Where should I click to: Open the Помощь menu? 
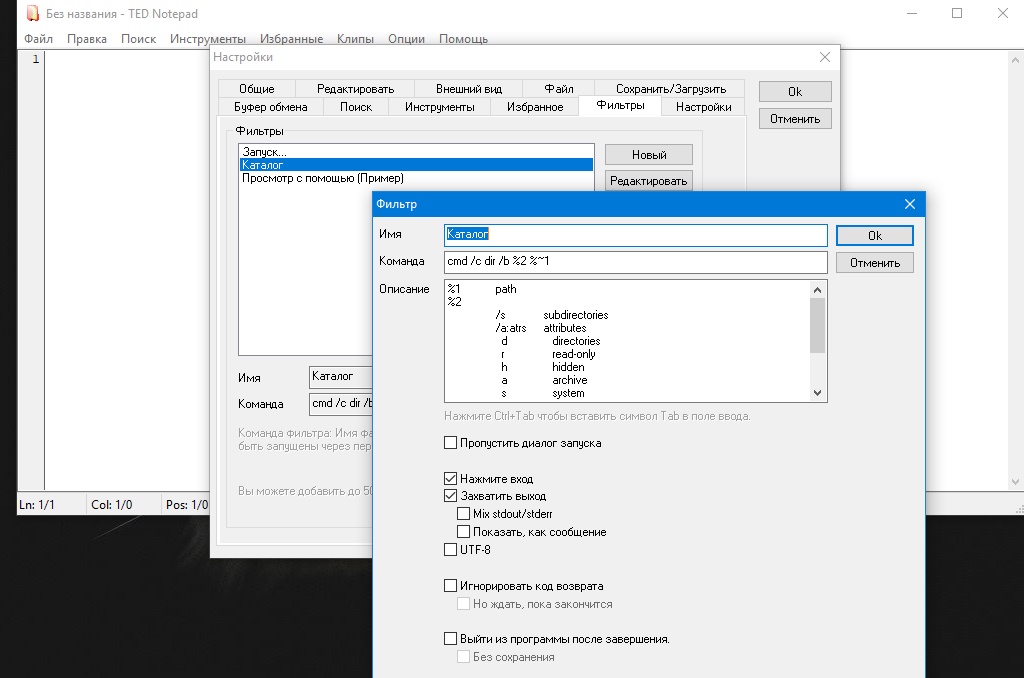pyautogui.click(x=464, y=39)
